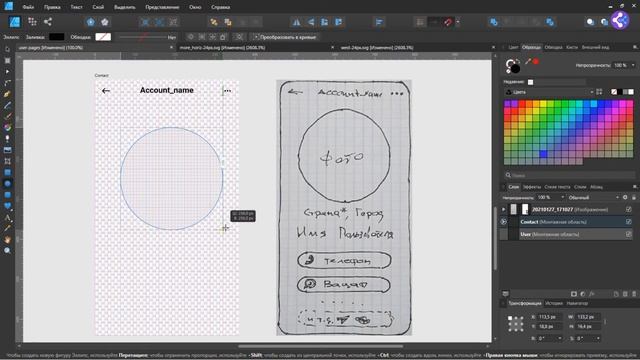This screenshot has width=640, height=360.
Task: Click the black Fill color swatch
Action: (57, 37)
